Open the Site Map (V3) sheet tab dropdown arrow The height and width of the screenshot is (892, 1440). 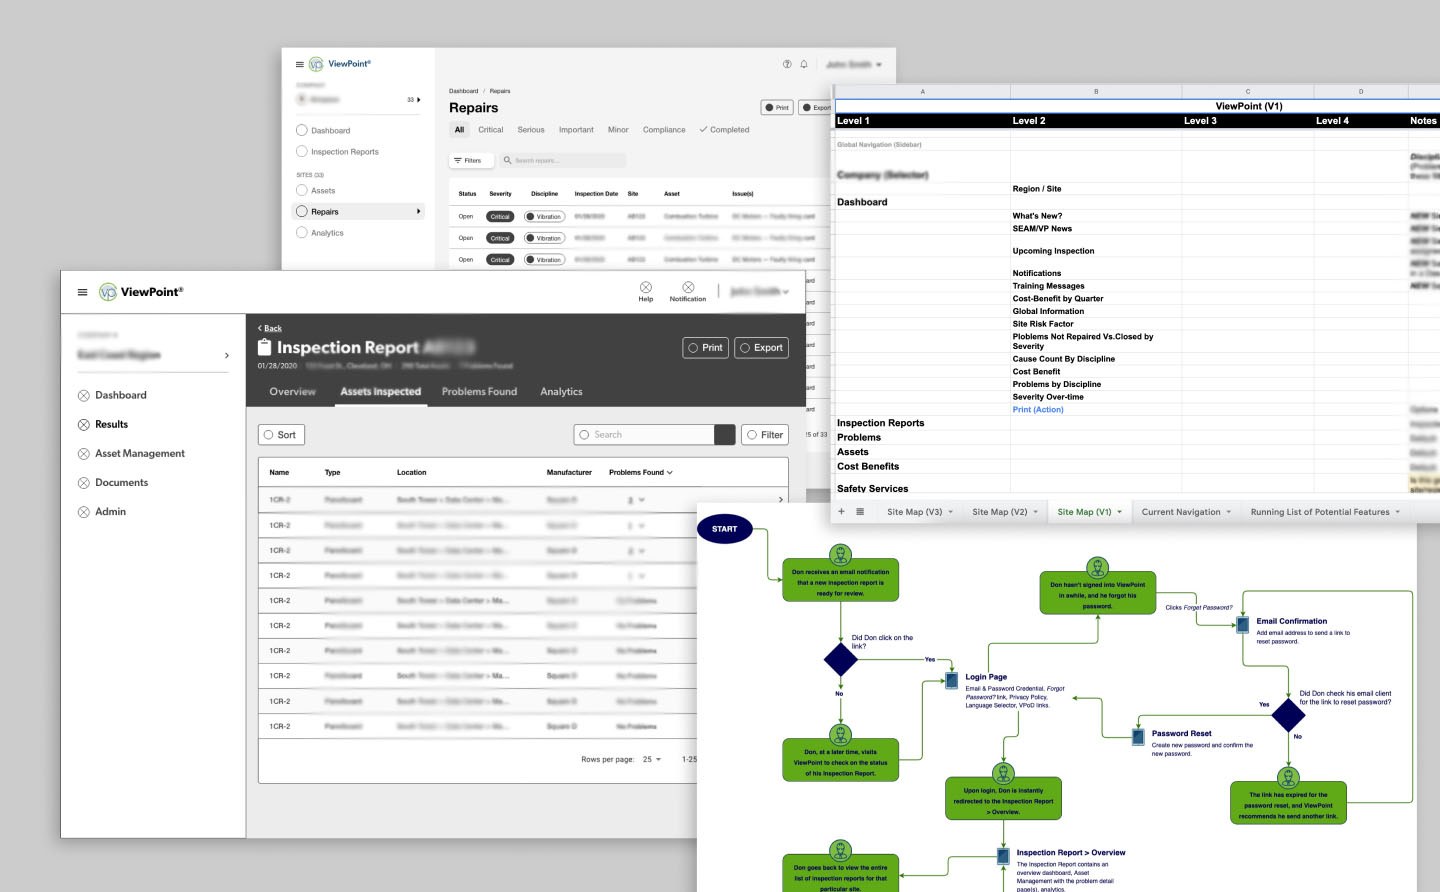point(950,512)
